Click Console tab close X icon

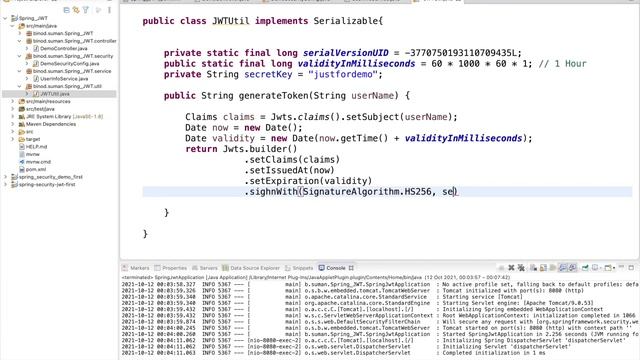click(x=351, y=268)
